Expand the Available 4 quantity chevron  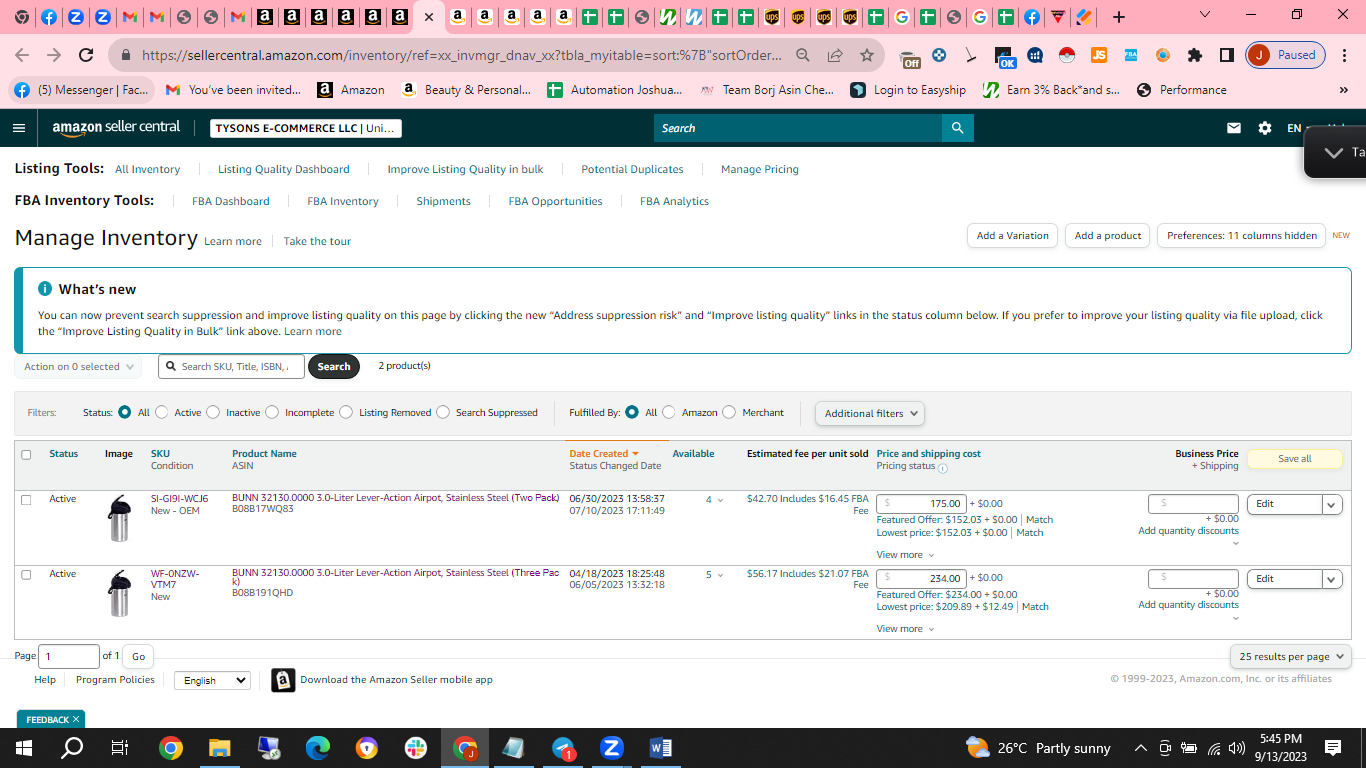point(720,500)
